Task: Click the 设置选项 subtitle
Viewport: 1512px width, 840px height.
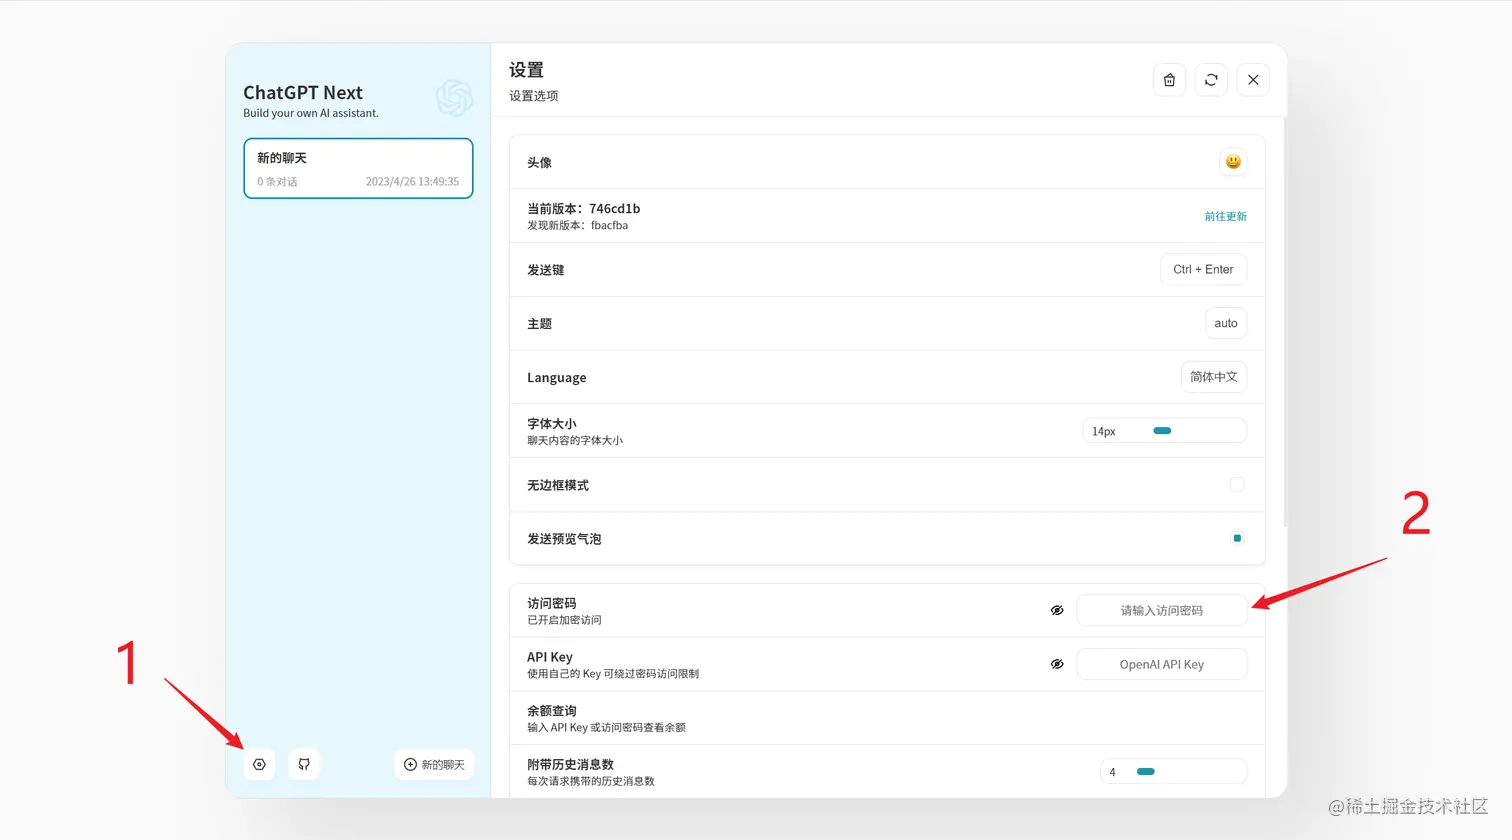Action: pyautogui.click(x=534, y=96)
